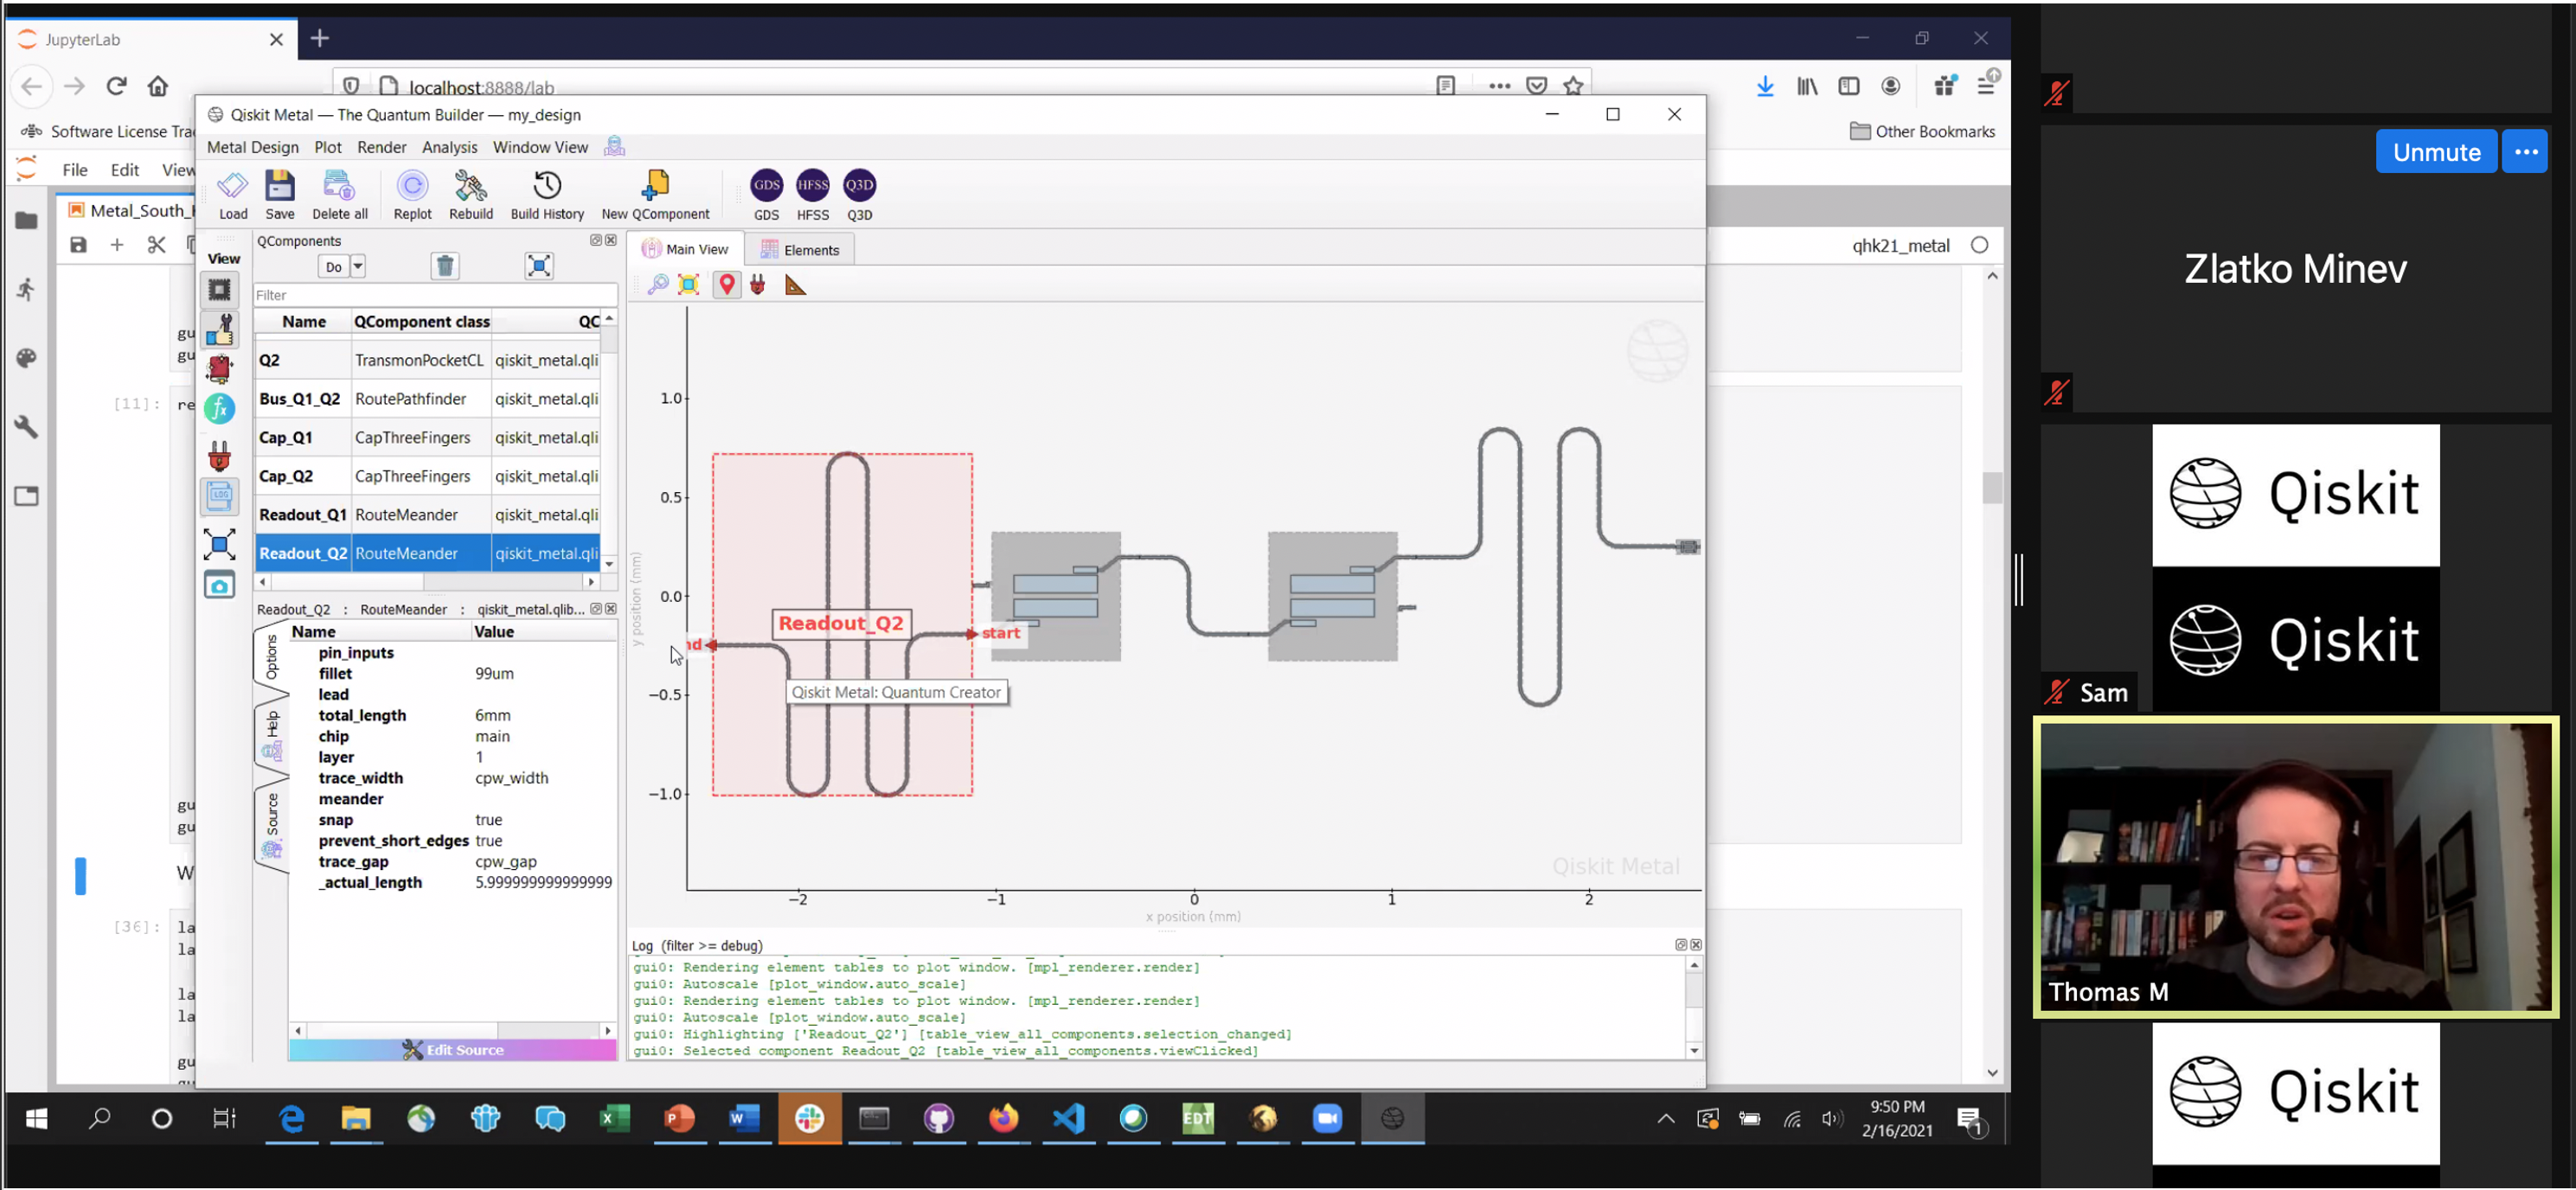Click the Load toolbar icon

coord(232,194)
